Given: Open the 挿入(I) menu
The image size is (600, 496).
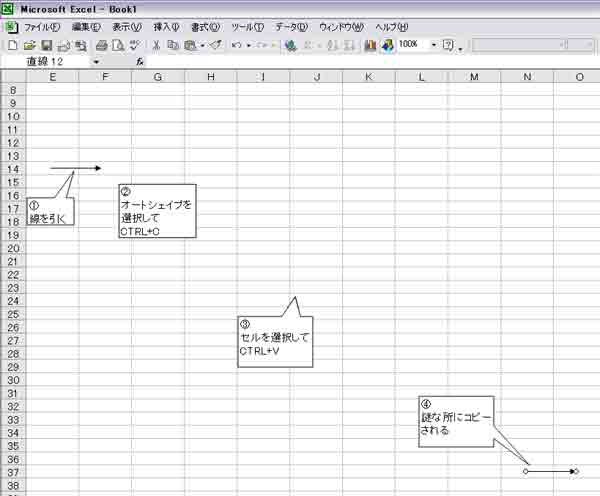Looking at the screenshot, I should click(x=166, y=27).
